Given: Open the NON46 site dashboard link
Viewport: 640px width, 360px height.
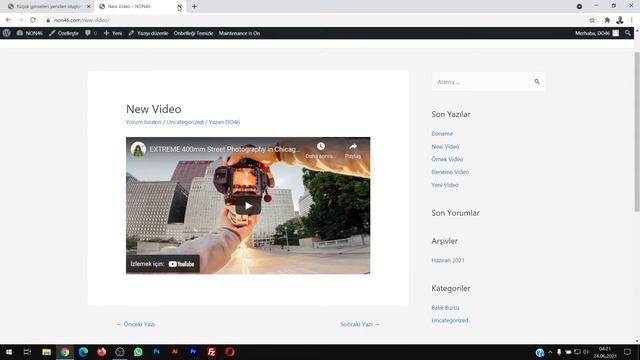Looking at the screenshot, I should click(x=30, y=33).
